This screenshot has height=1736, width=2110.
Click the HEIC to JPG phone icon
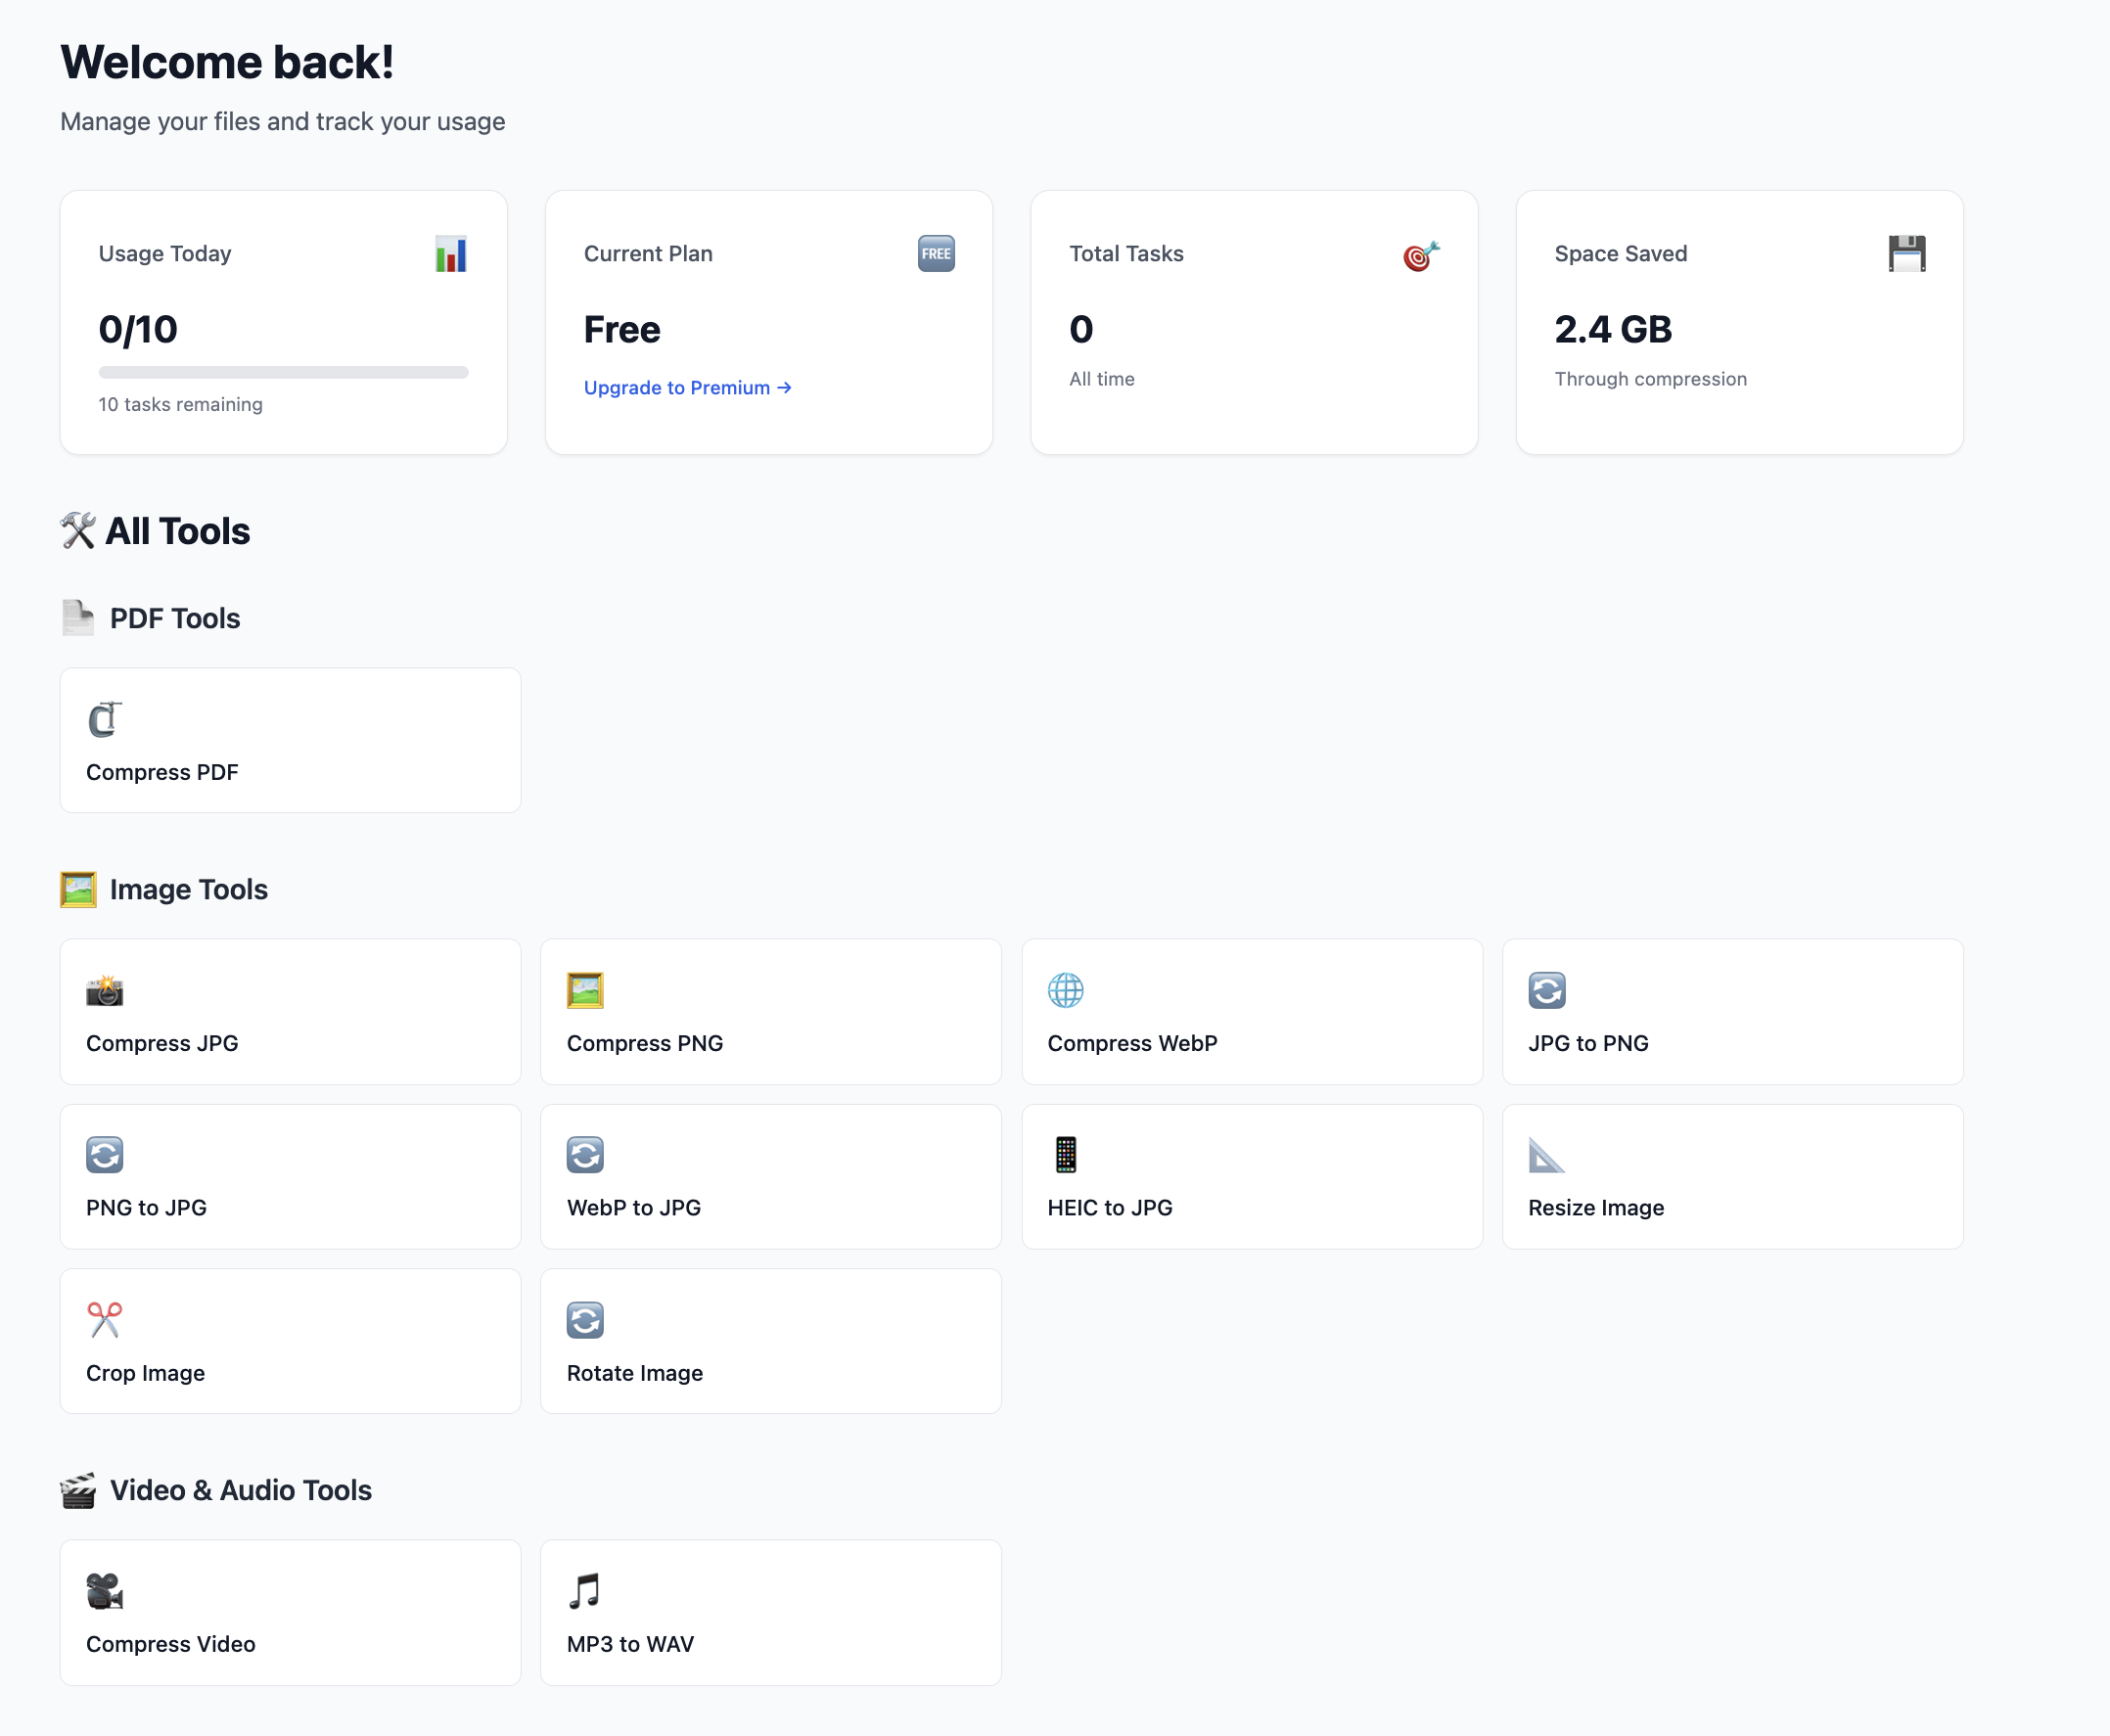click(x=1065, y=1154)
